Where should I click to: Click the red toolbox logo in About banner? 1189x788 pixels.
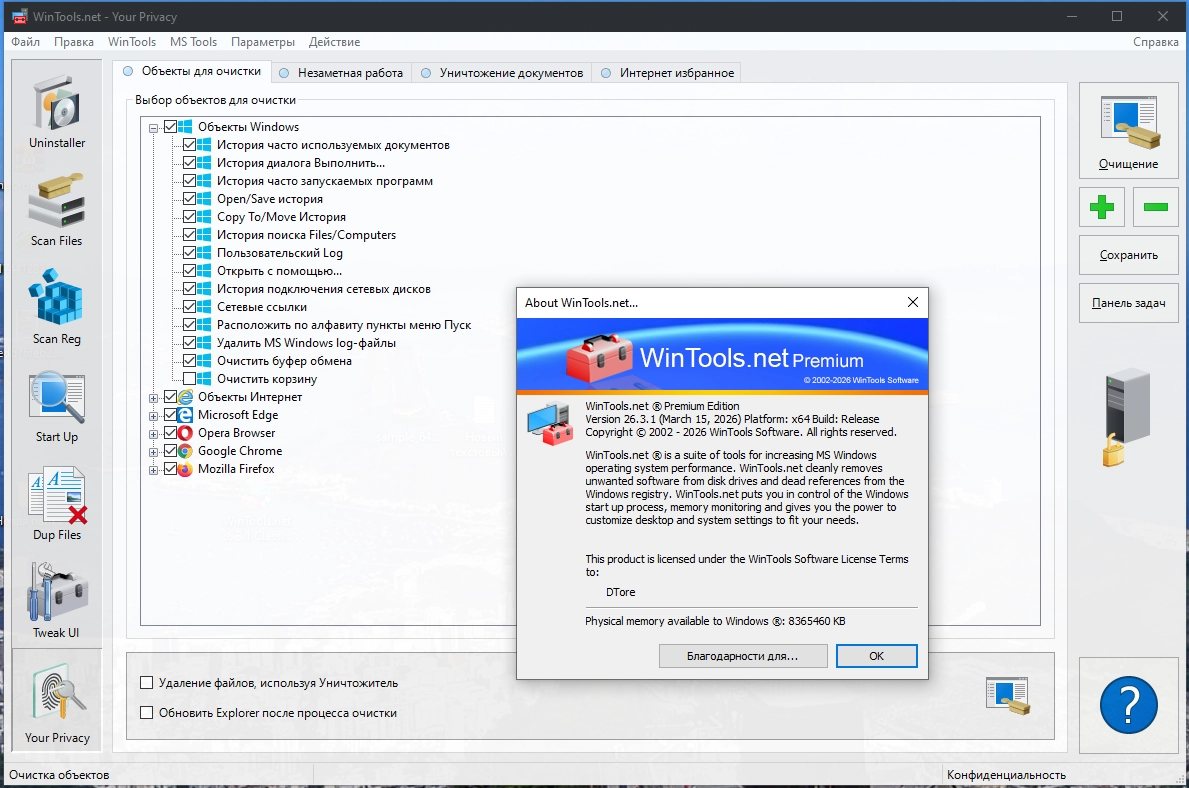click(x=598, y=357)
